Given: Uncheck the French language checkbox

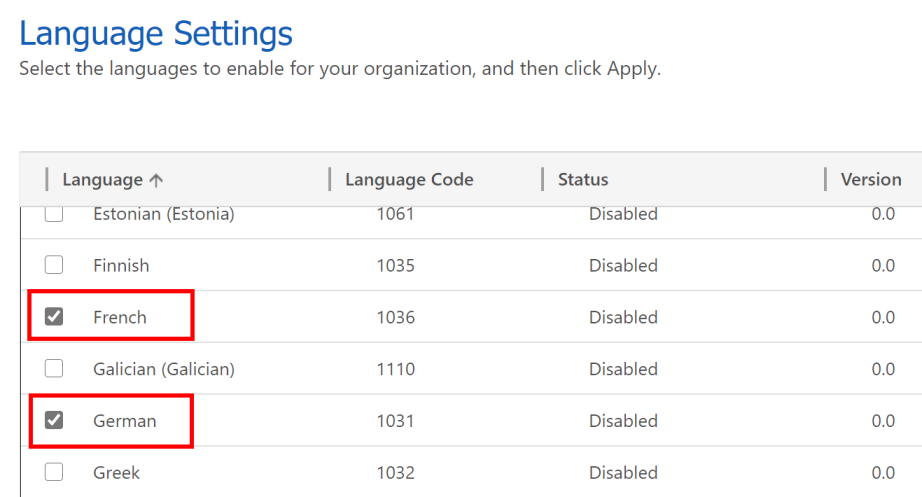Looking at the screenshot, I should [x=54, y=317].
